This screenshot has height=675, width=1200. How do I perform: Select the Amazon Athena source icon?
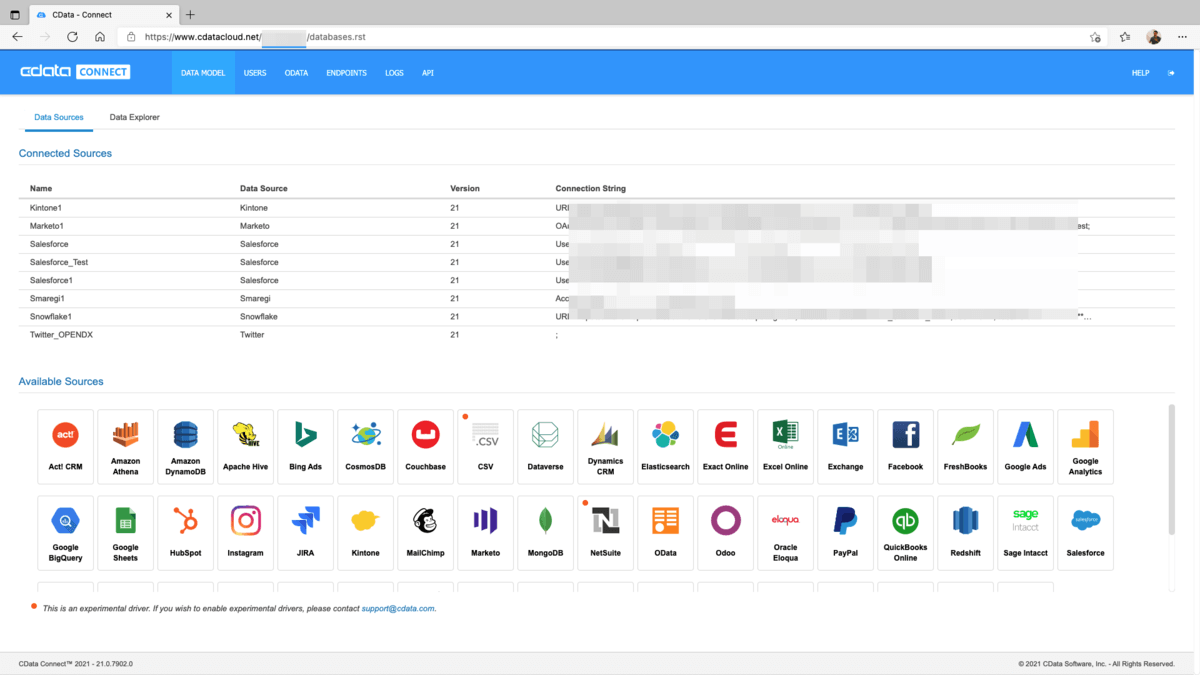[x=125, y=446]
